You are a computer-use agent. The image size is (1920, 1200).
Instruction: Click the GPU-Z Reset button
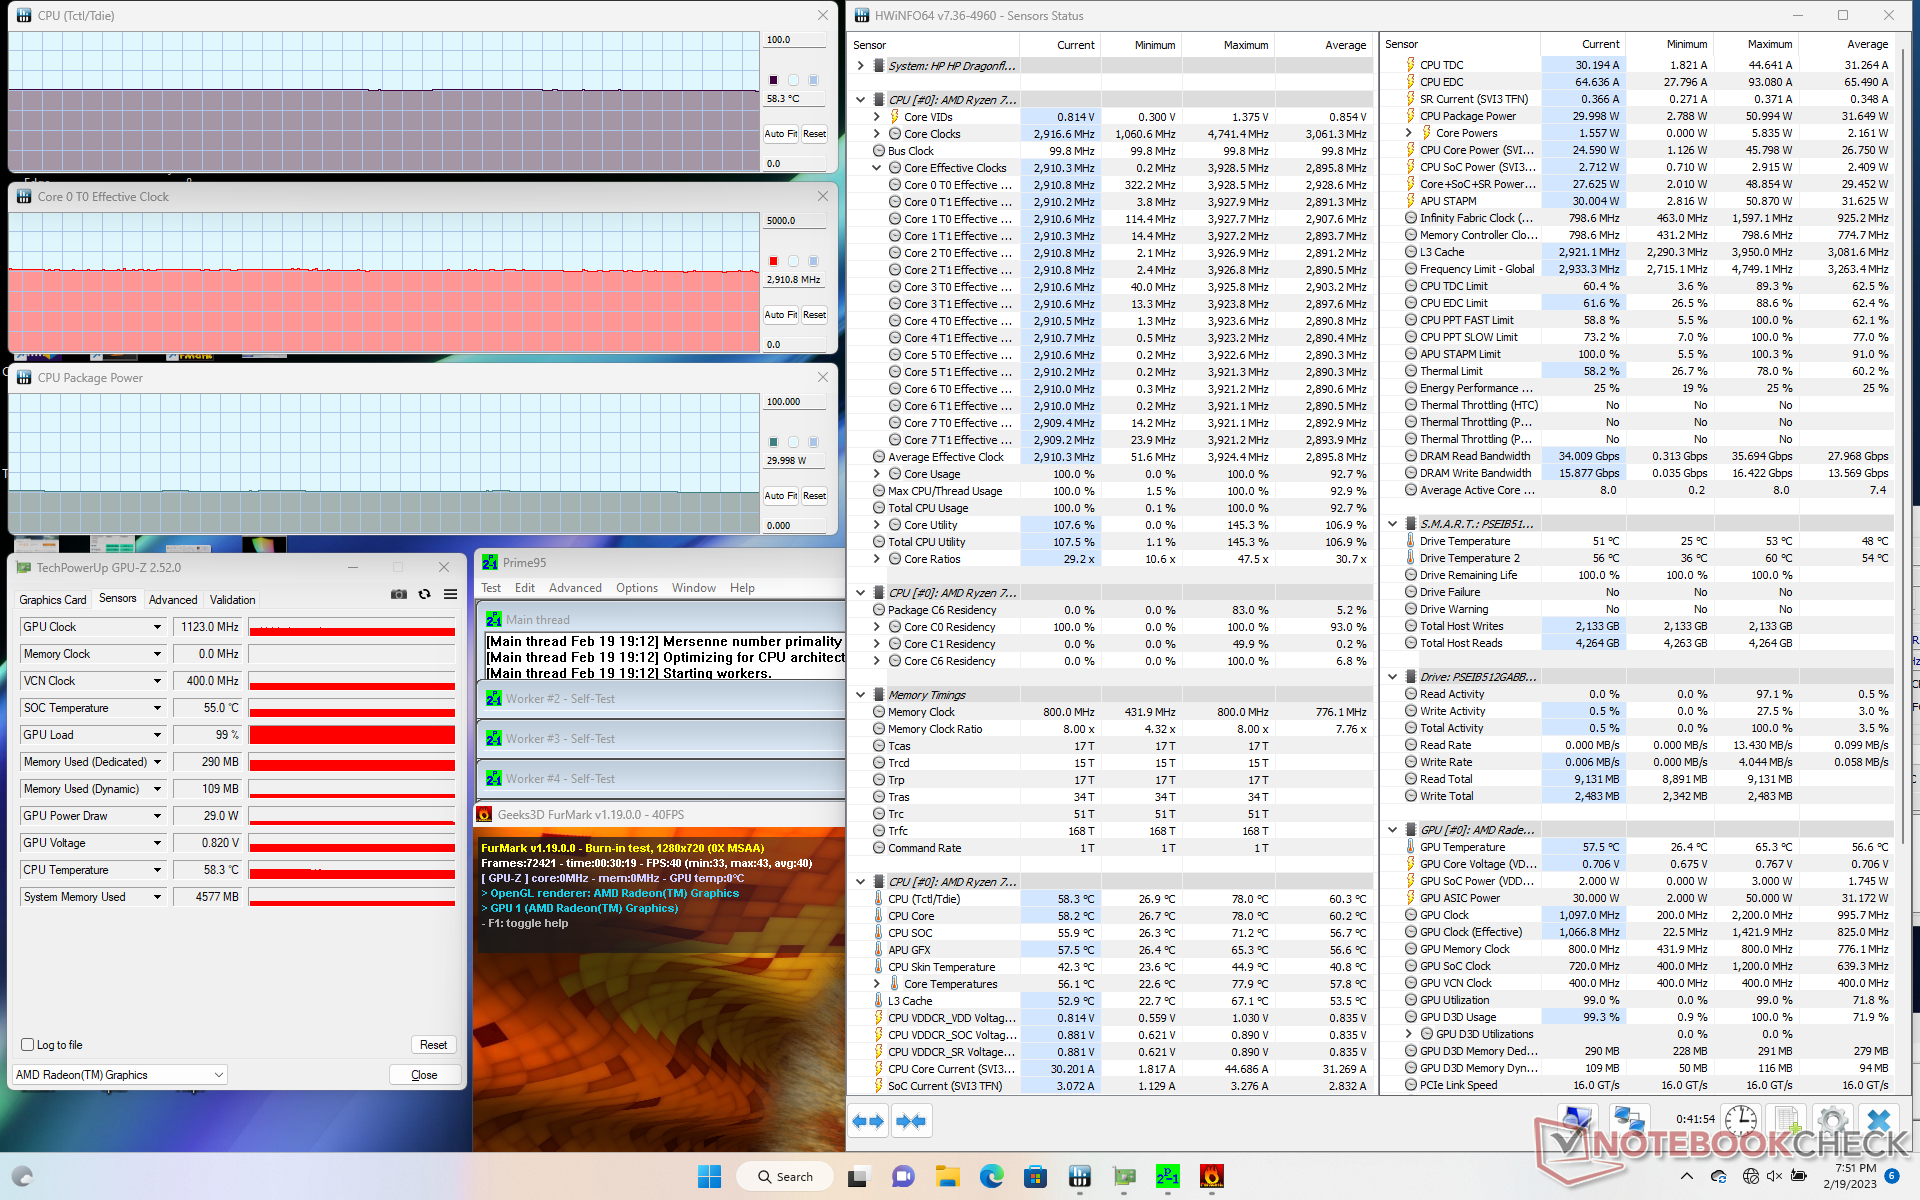(x=433, y=1044)
